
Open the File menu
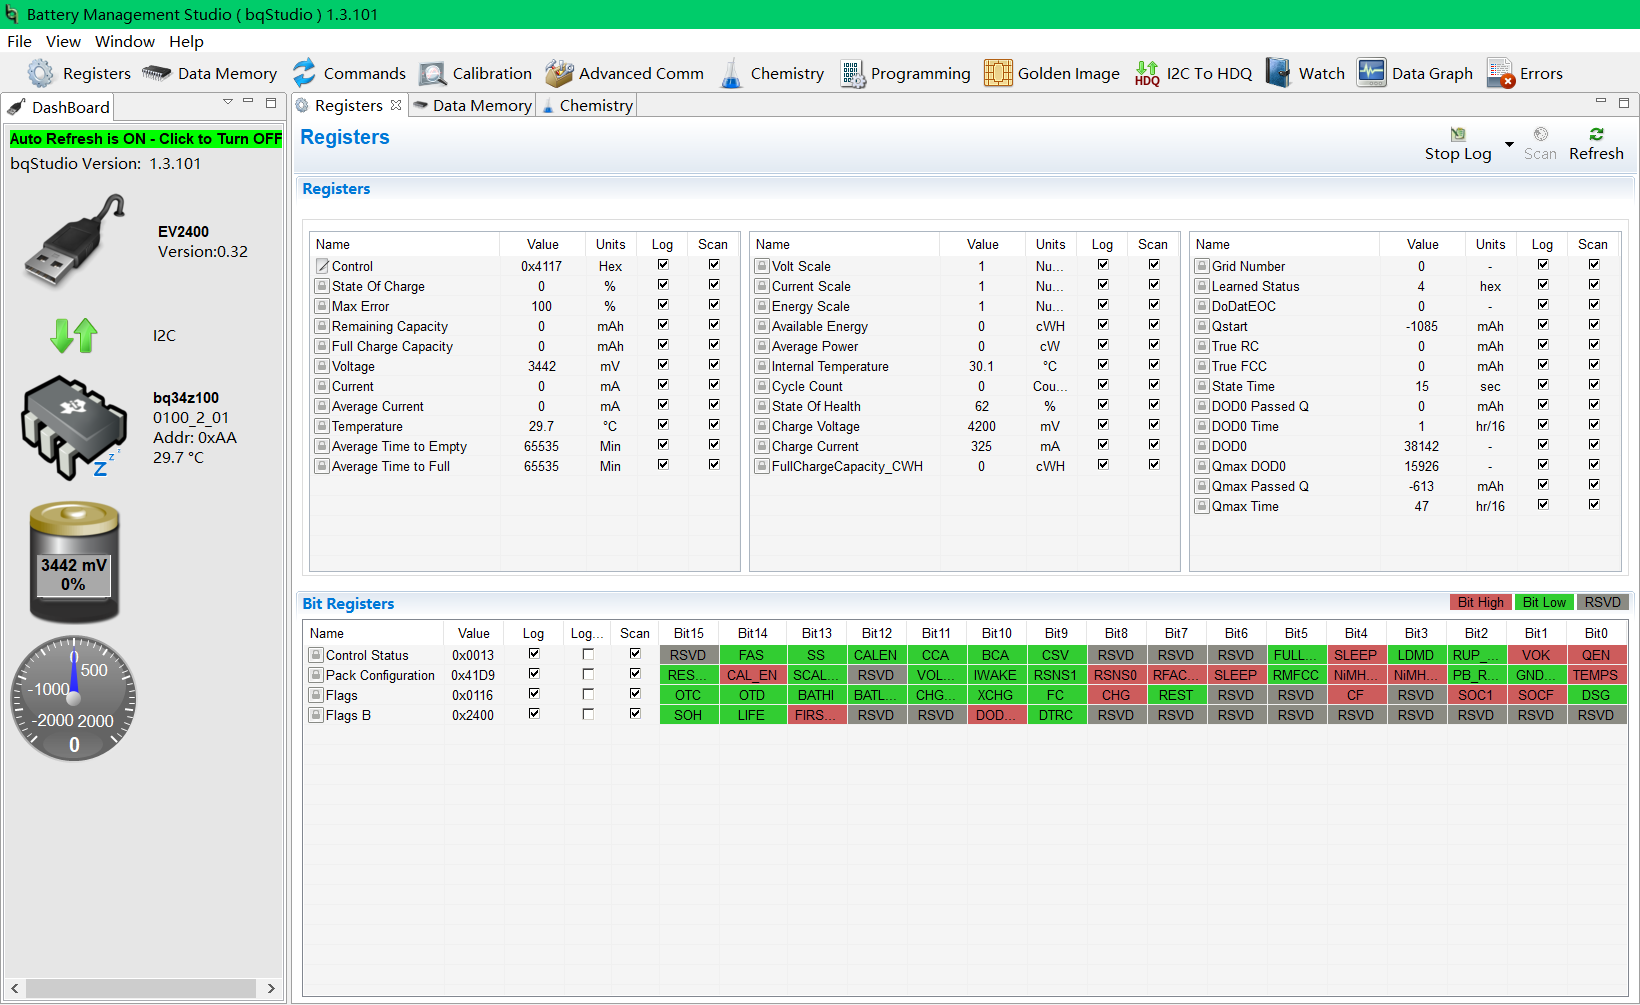point(19,41)
